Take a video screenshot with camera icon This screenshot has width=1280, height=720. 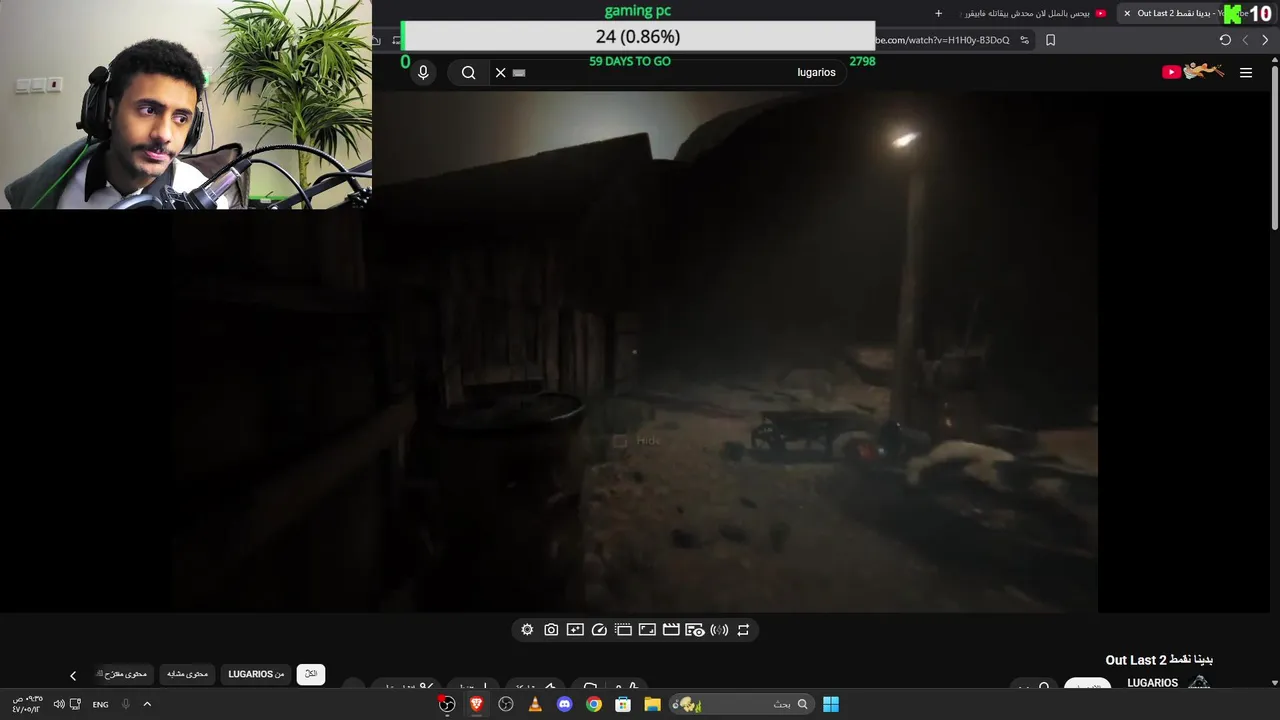(x=551, y=630)
